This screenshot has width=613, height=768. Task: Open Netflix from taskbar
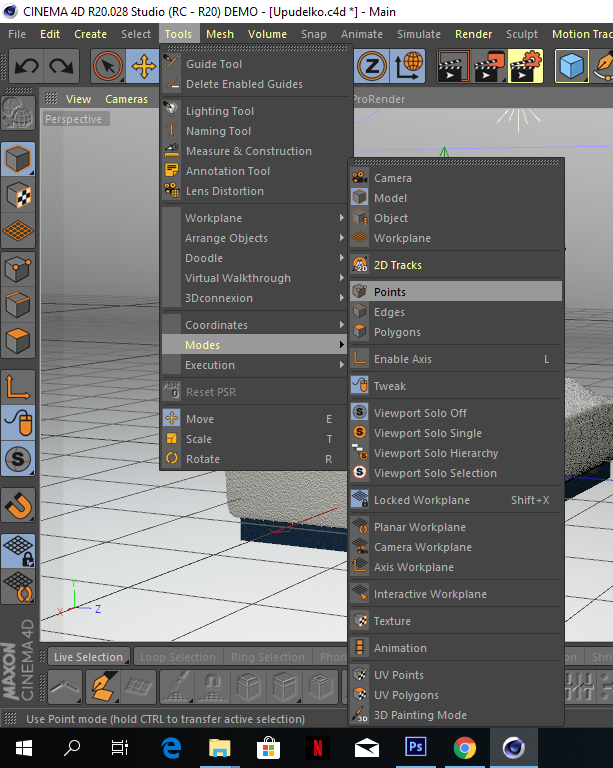(317, 748)
